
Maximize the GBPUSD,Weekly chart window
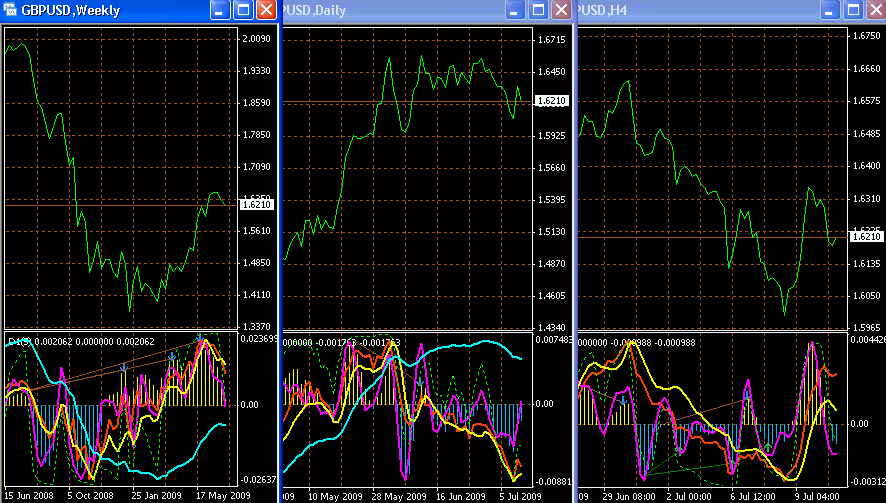[244, 10]
